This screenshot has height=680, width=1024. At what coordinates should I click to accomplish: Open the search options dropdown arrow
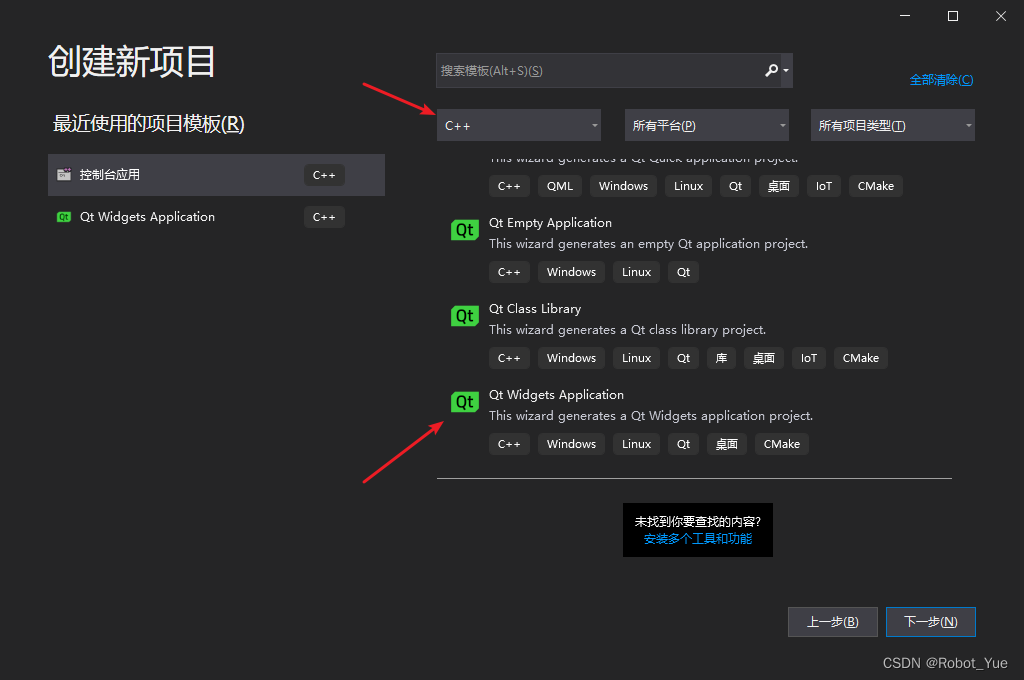tap(786, 71)
